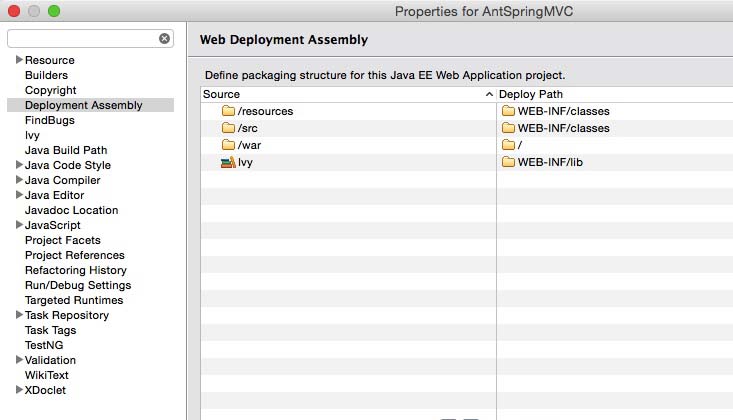Open Targeted Runtimes settings

point(74,300)
